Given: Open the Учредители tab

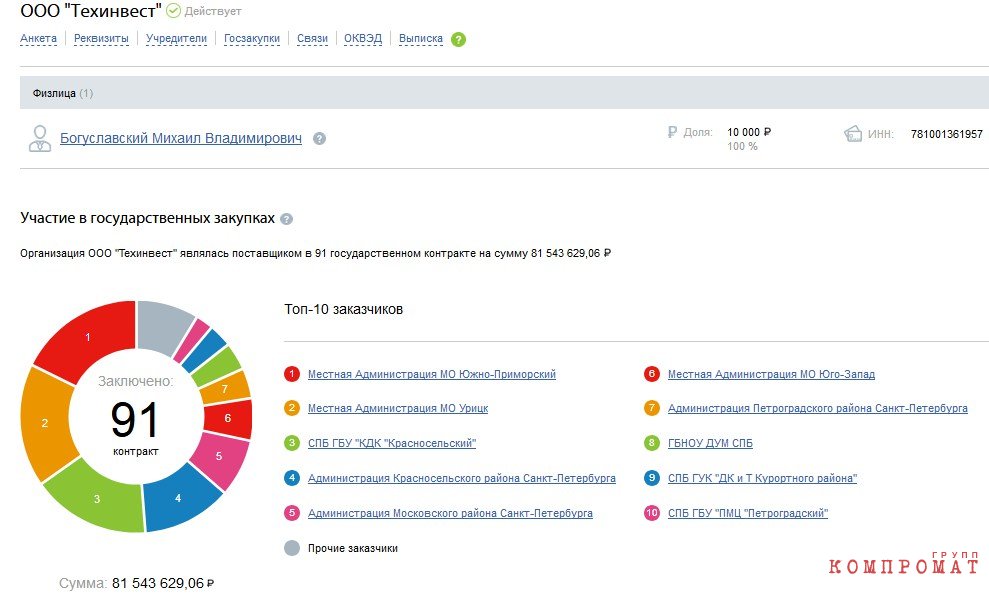Looking at the screenshot, I should (176, 38).
